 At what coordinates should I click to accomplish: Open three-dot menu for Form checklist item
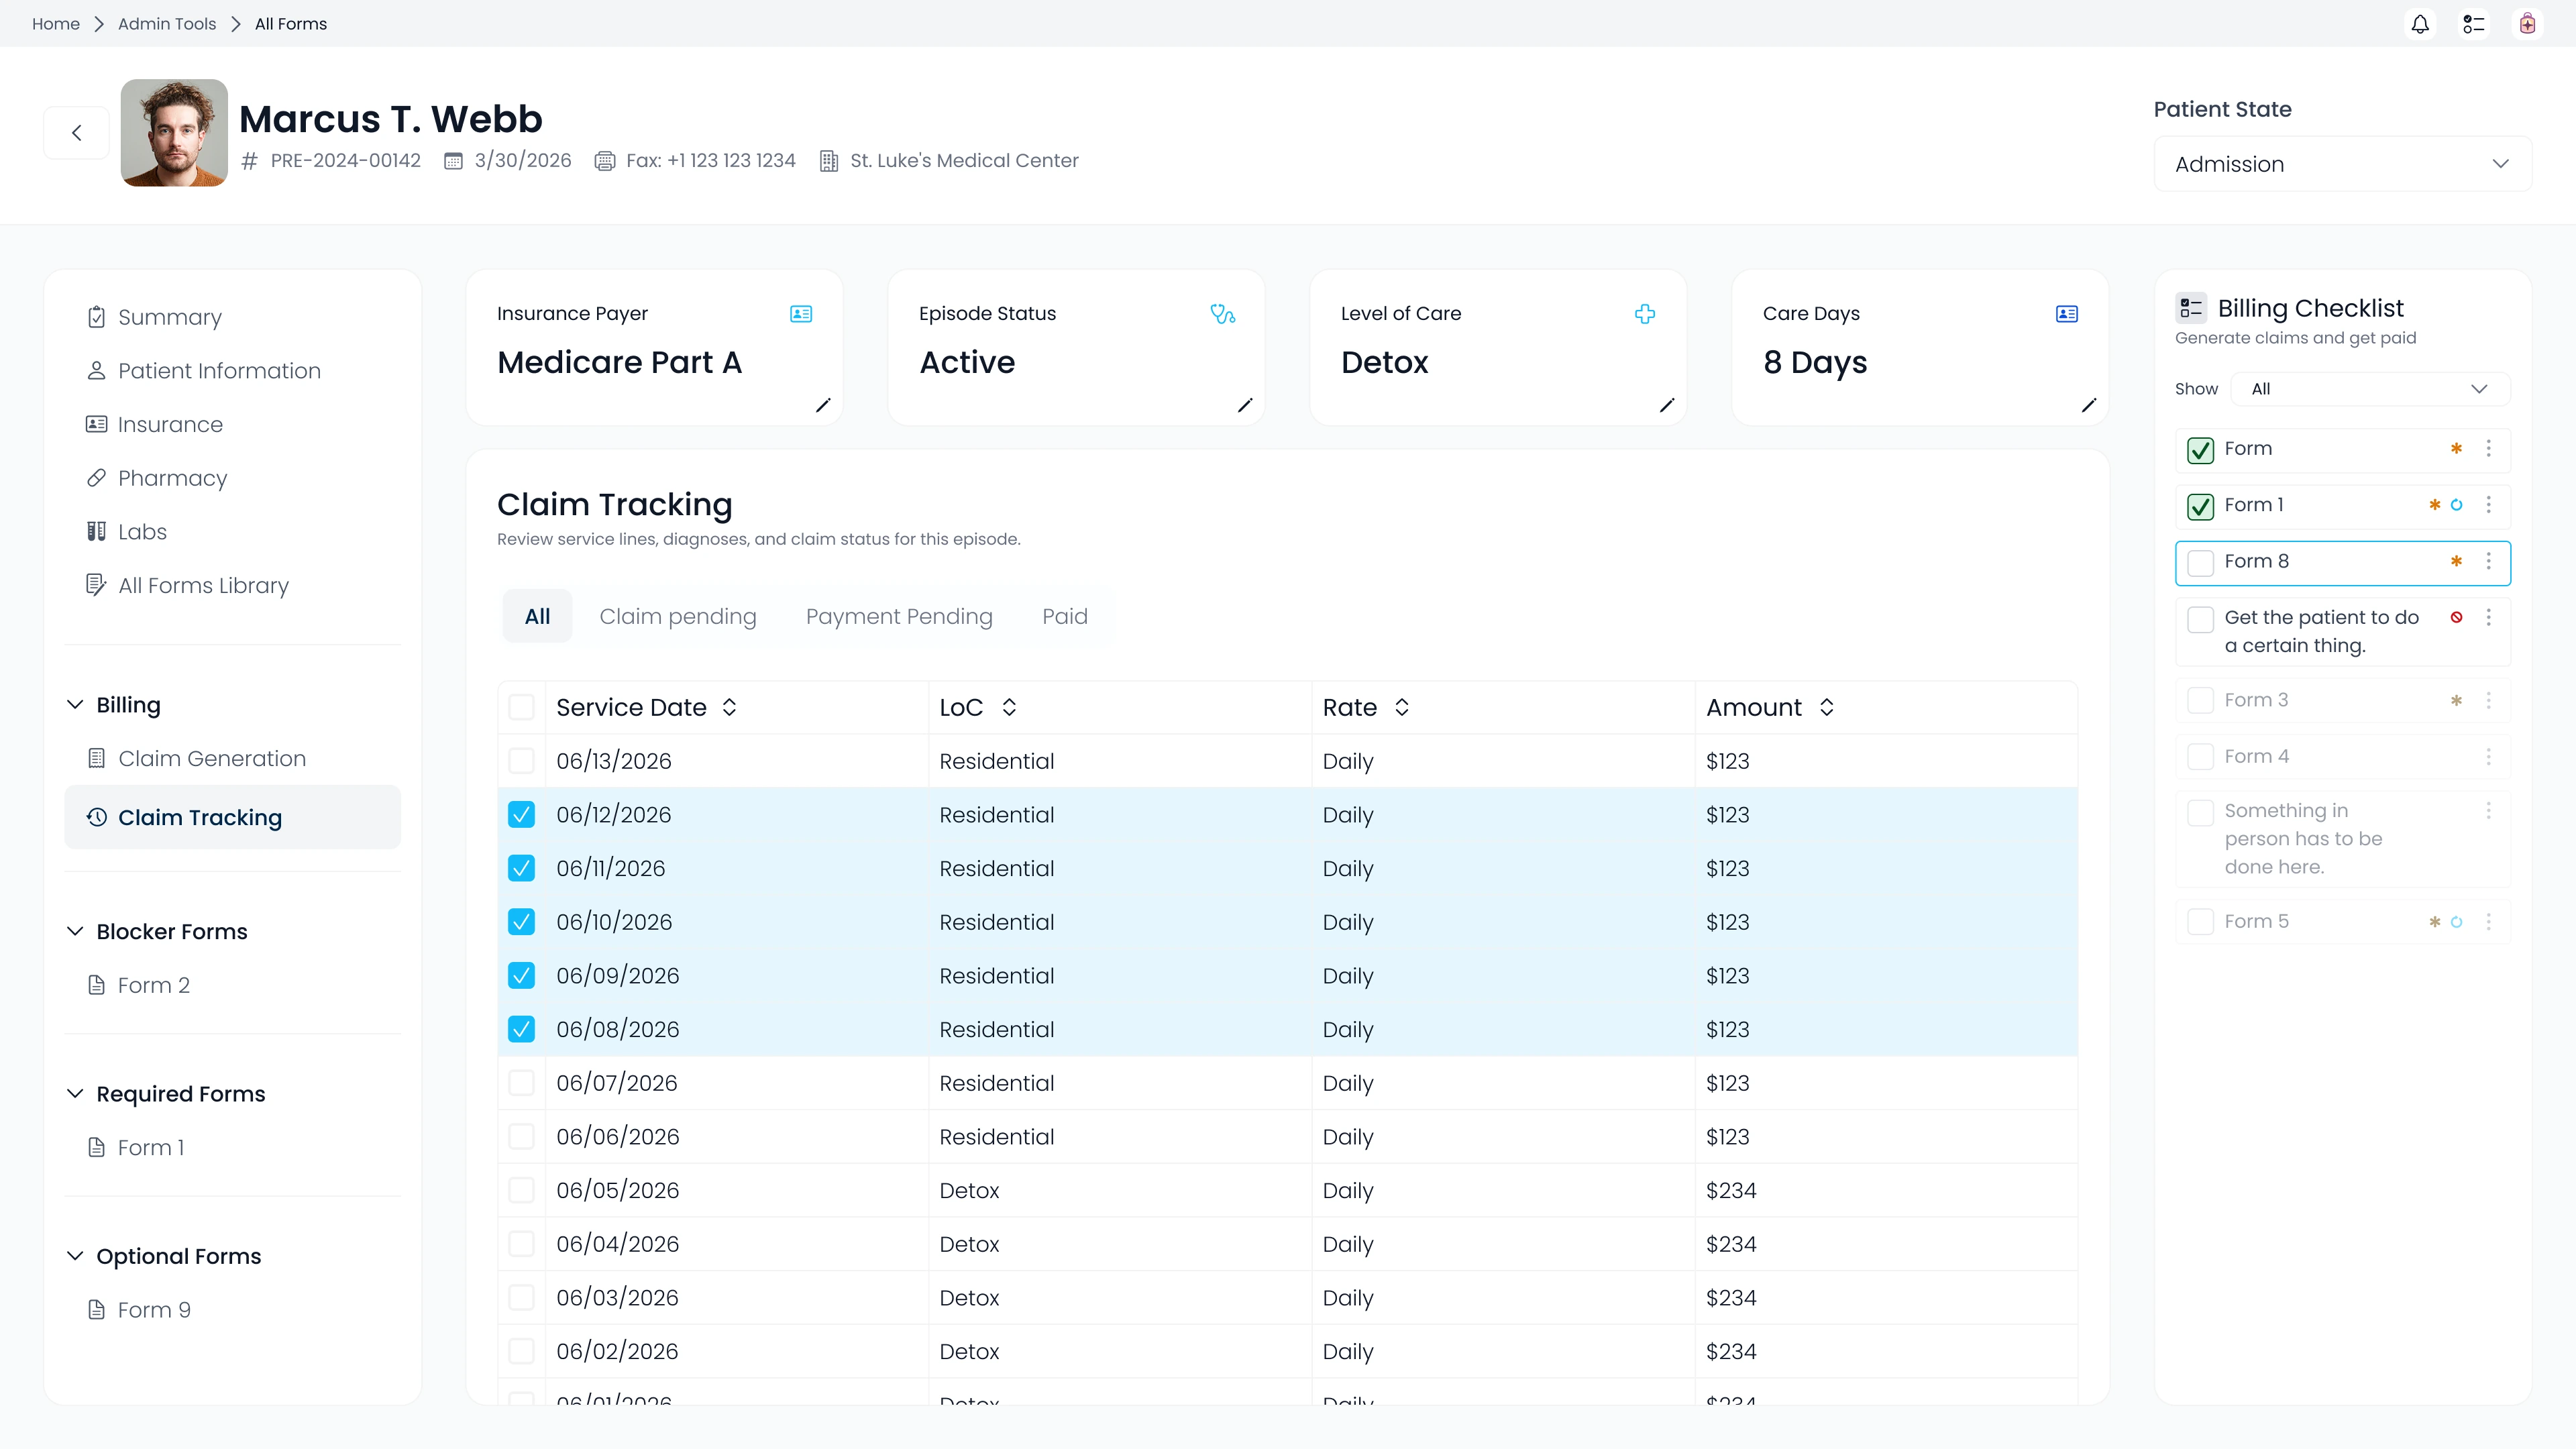click(2489, 449)
